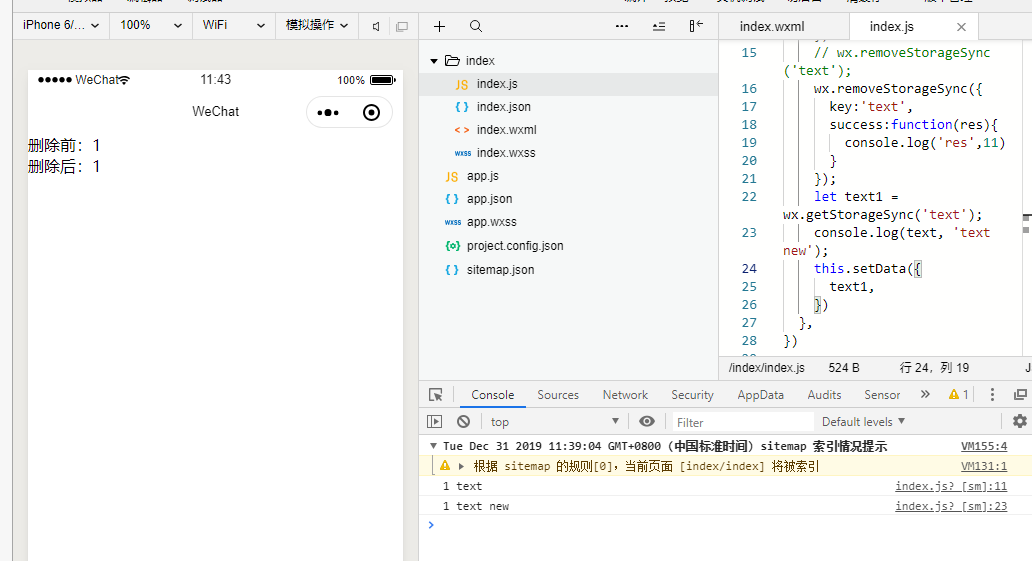Click the /index/index.js path in status bar
Screen dimensions: 1032x561
[767, 368]
